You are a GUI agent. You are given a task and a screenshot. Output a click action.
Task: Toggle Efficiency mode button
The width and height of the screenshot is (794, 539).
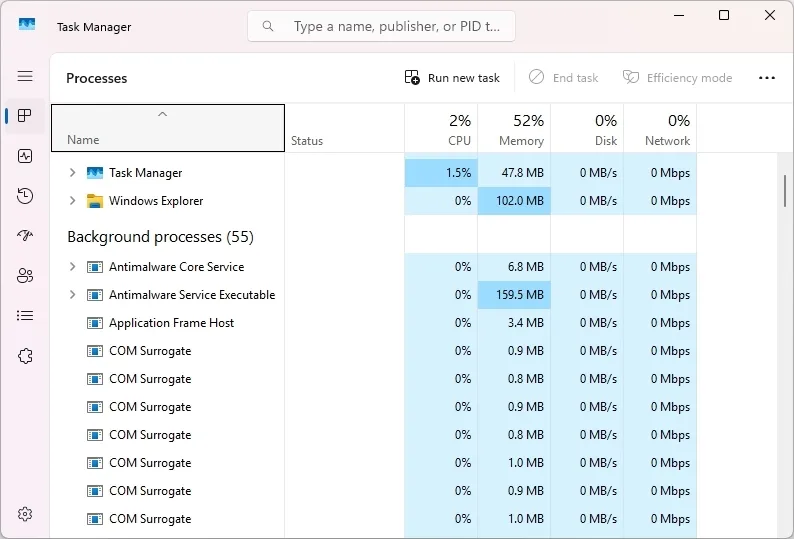(678, 78)
